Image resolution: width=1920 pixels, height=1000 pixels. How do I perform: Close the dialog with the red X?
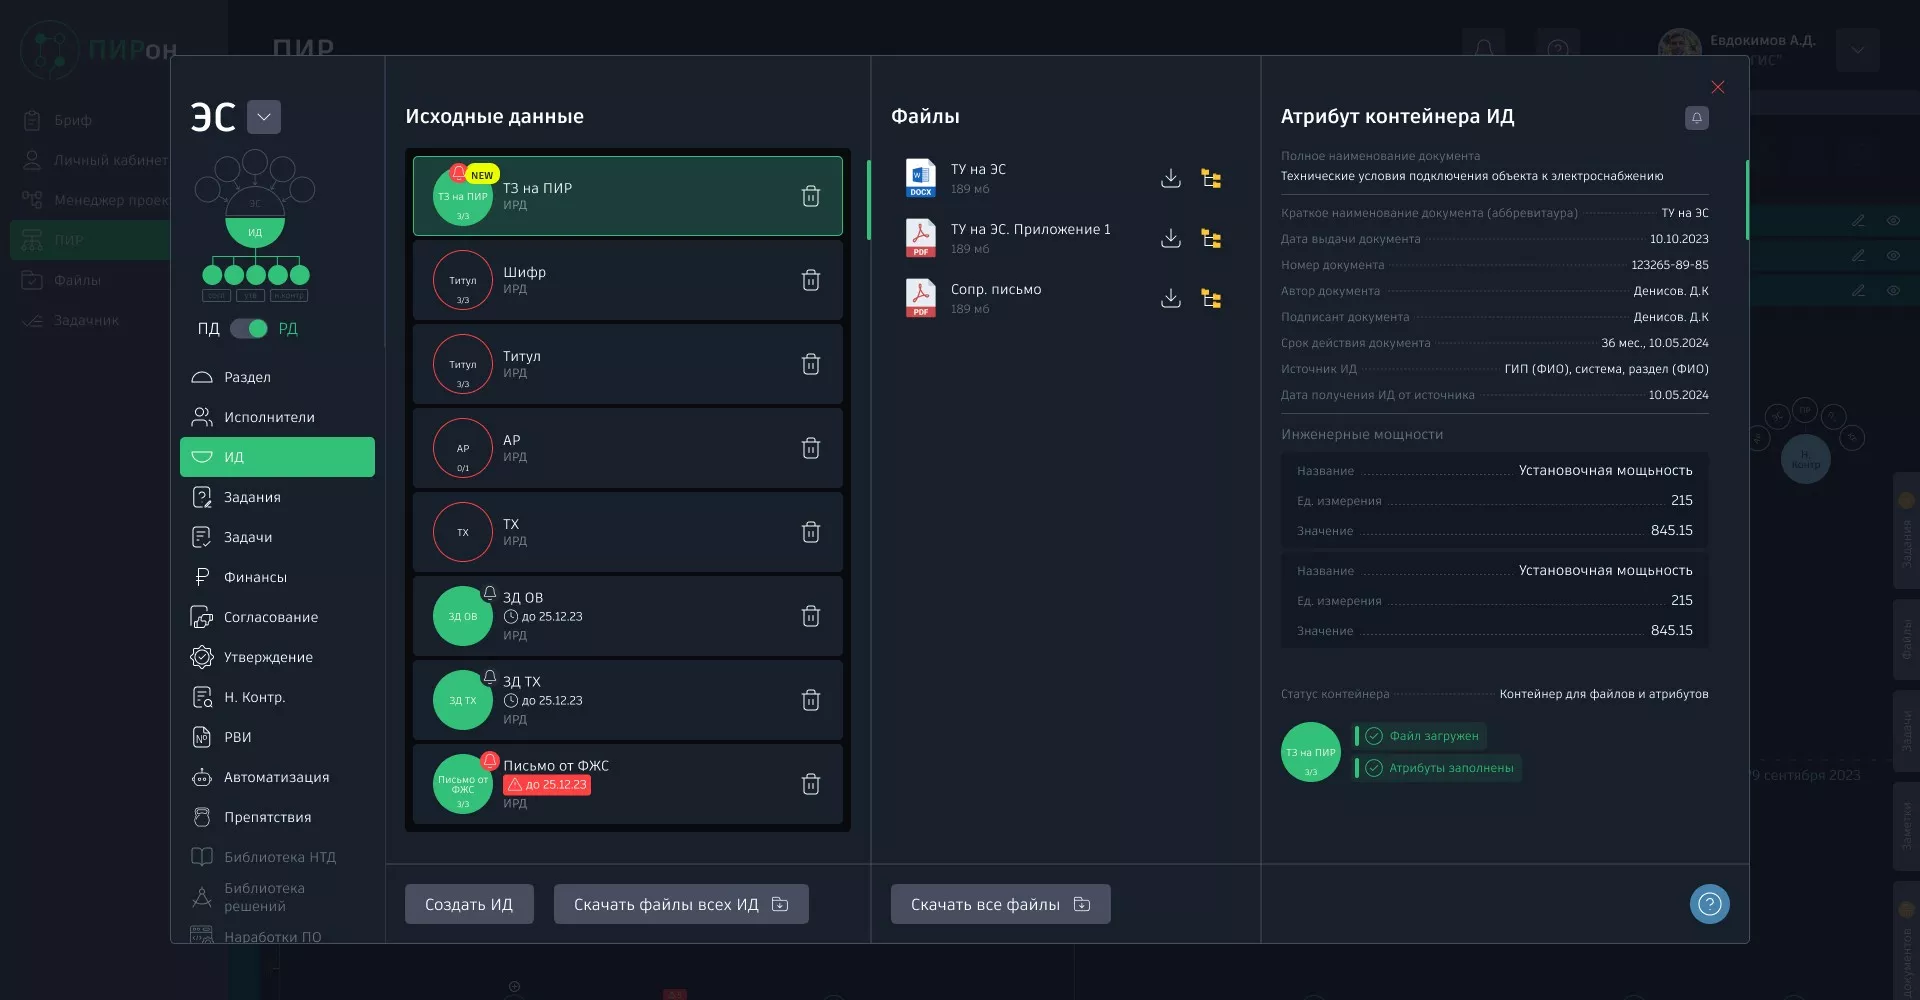[1717, 88]
